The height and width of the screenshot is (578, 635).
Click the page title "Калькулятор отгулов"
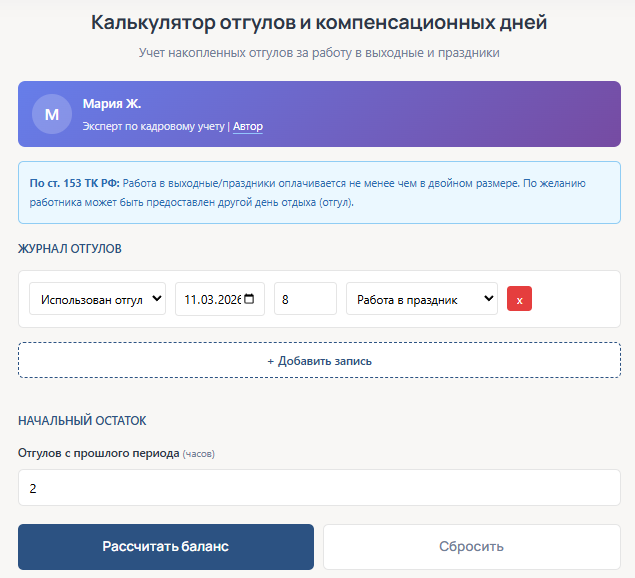(x=319, y=22)
